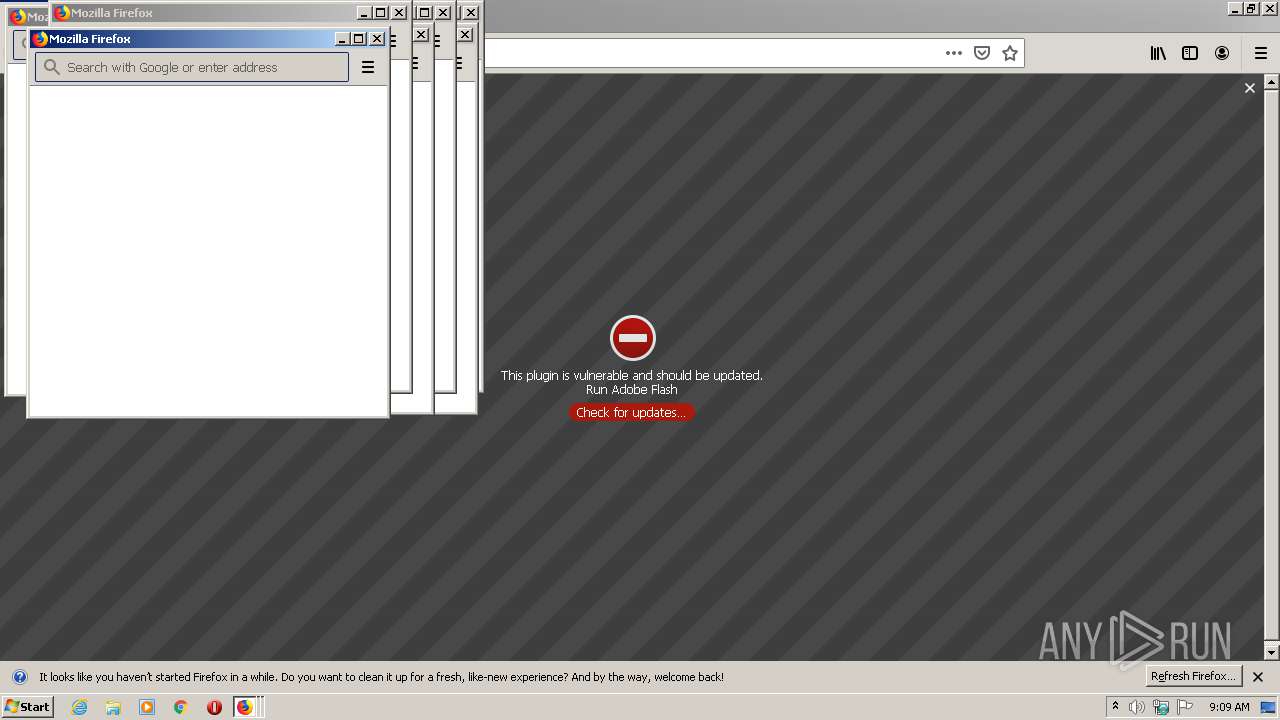Open page actions three-dots menu

954,53
